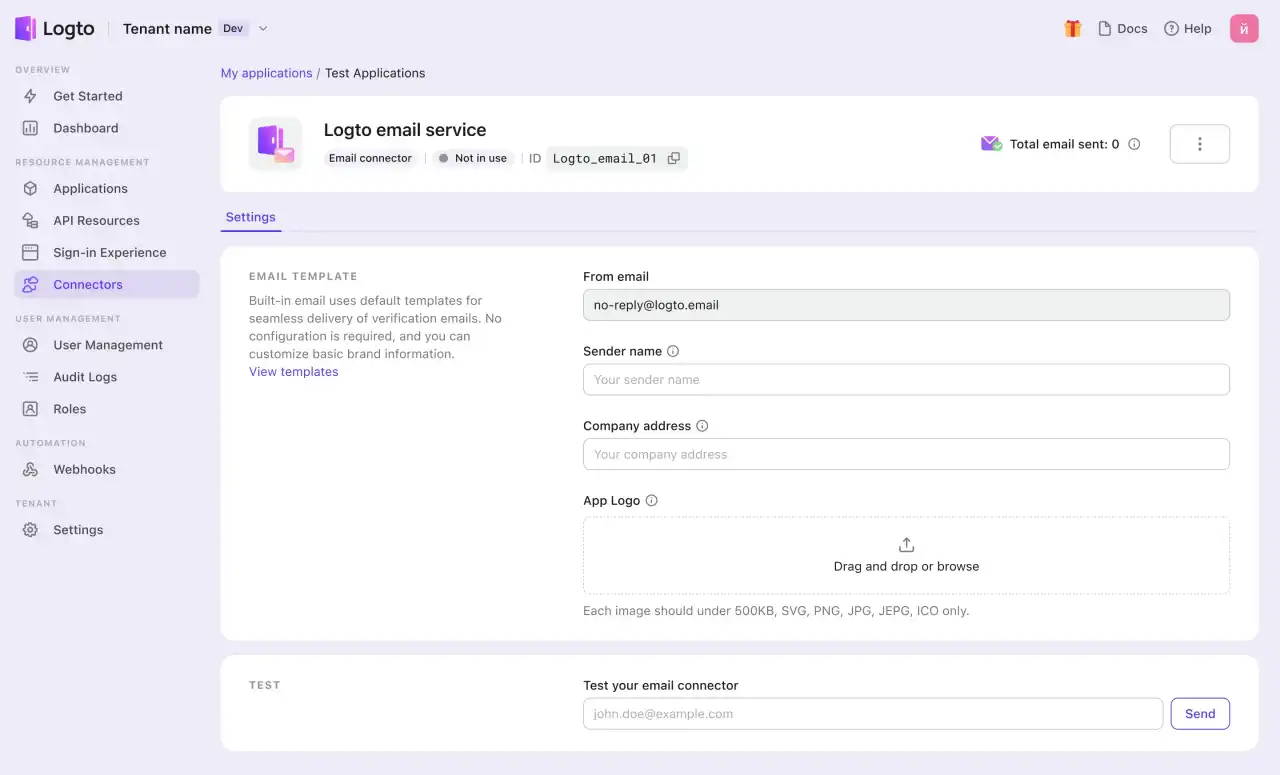Expand the Tenant name dropdown chevron
The width and height of the screenshot is (1280, 775).
click(263, 29)
